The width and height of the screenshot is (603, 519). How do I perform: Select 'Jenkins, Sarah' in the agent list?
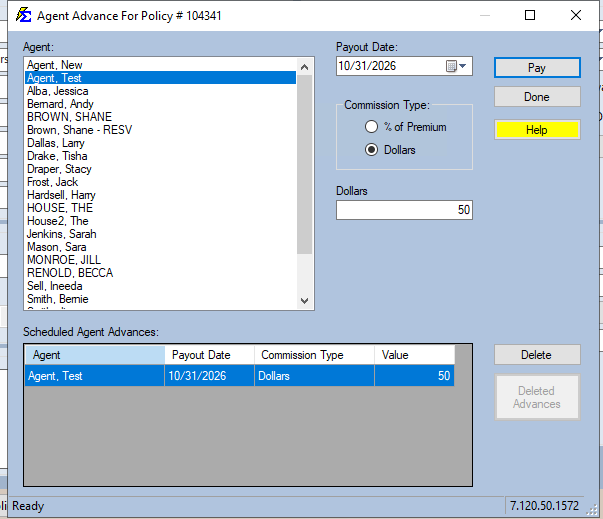(x=160, y=234)
